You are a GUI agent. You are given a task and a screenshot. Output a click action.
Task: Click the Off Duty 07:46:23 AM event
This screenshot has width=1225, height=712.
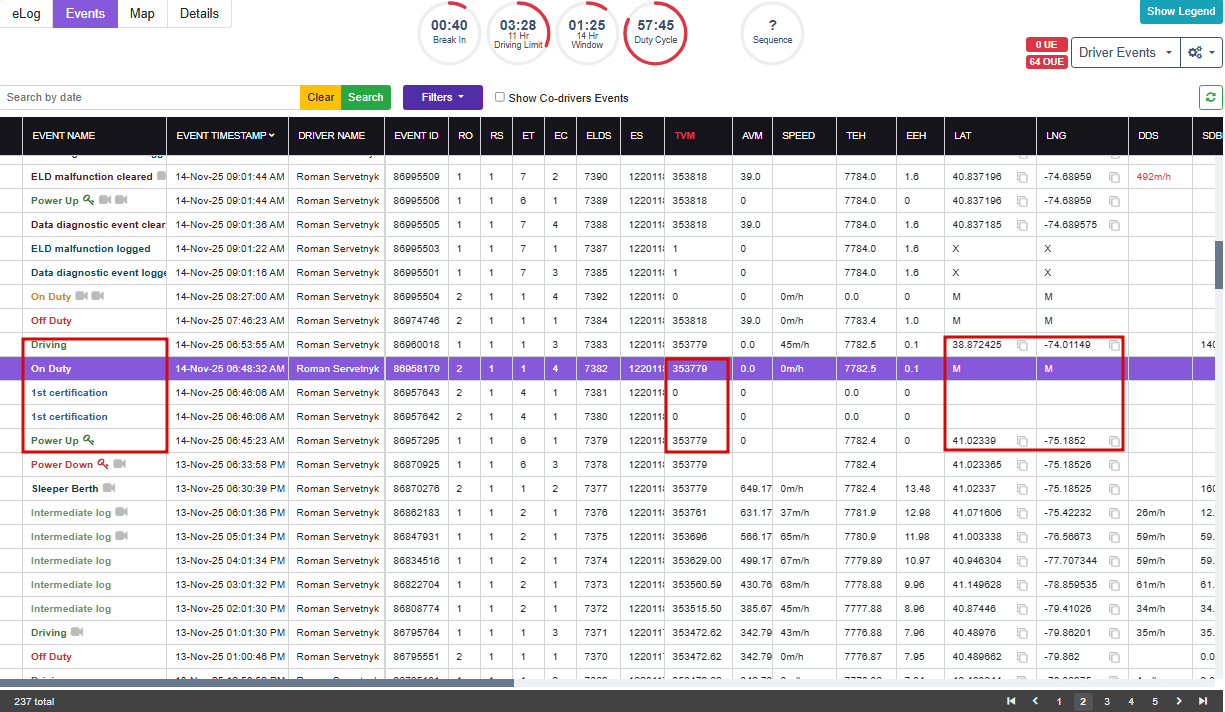(51, 320)
